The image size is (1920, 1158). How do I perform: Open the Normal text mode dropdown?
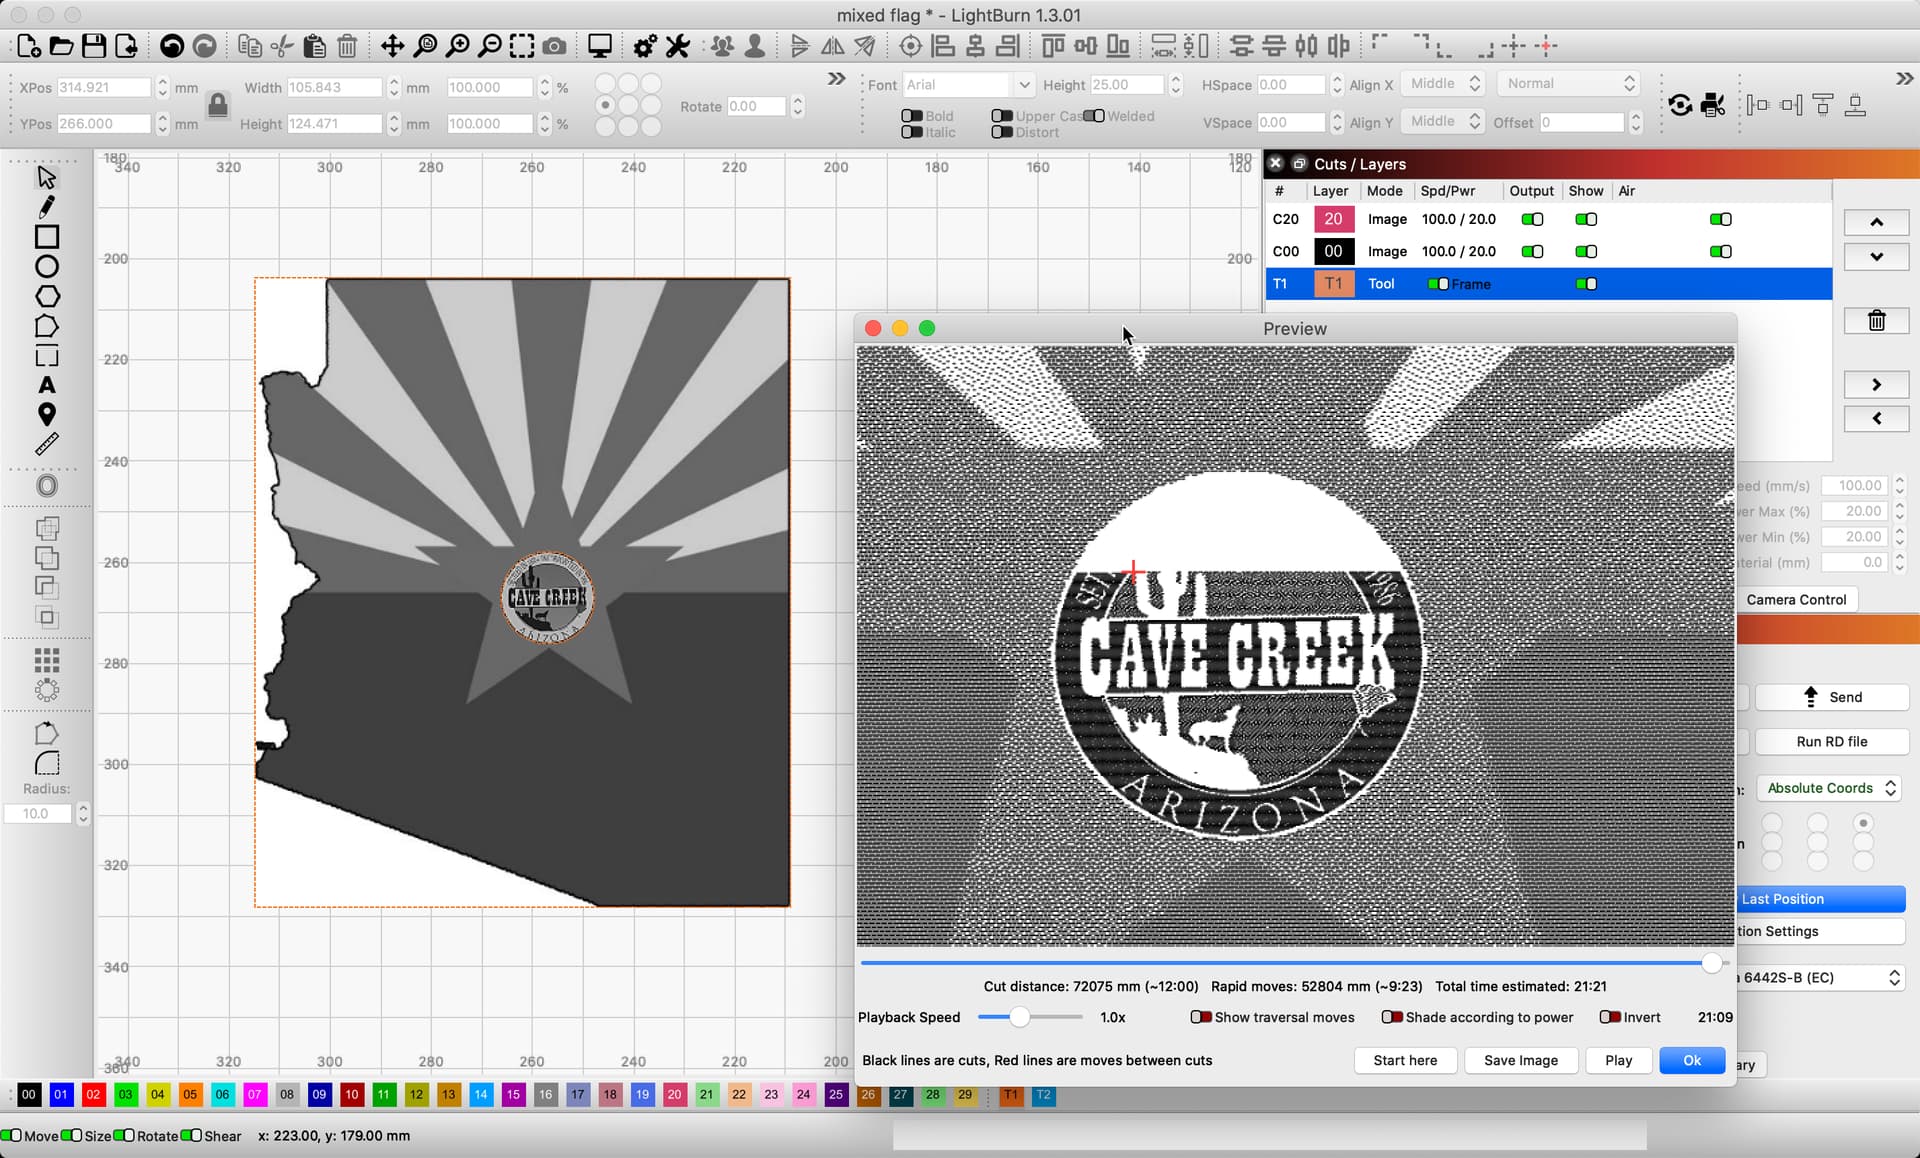[x=1568, y=84]
